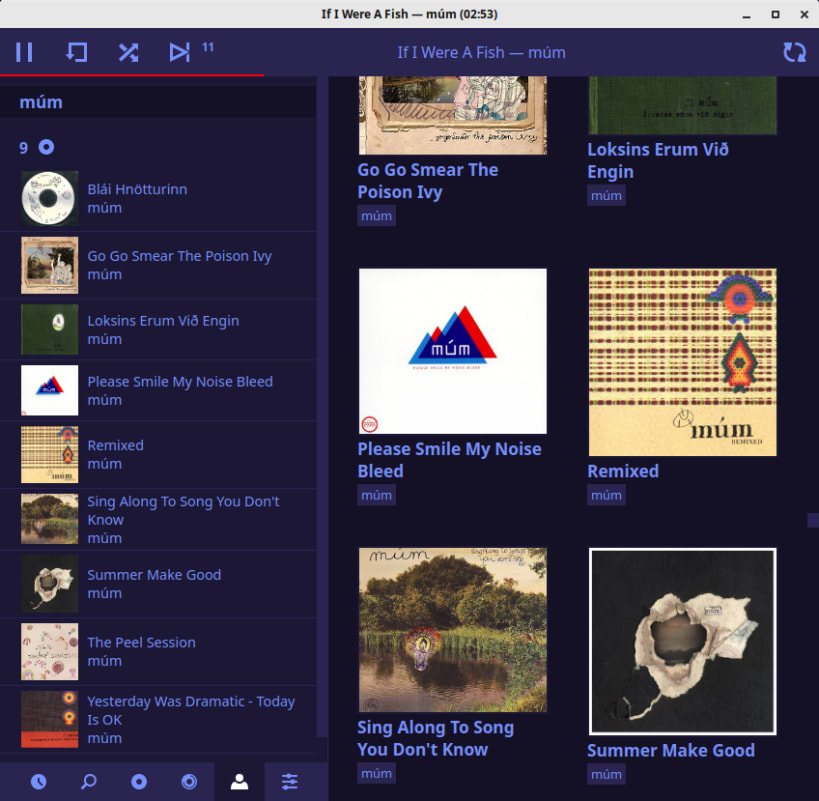Screen dimensions: 819x801
Task: Select The Peel Session list row
Action: (x=158, y=651)
